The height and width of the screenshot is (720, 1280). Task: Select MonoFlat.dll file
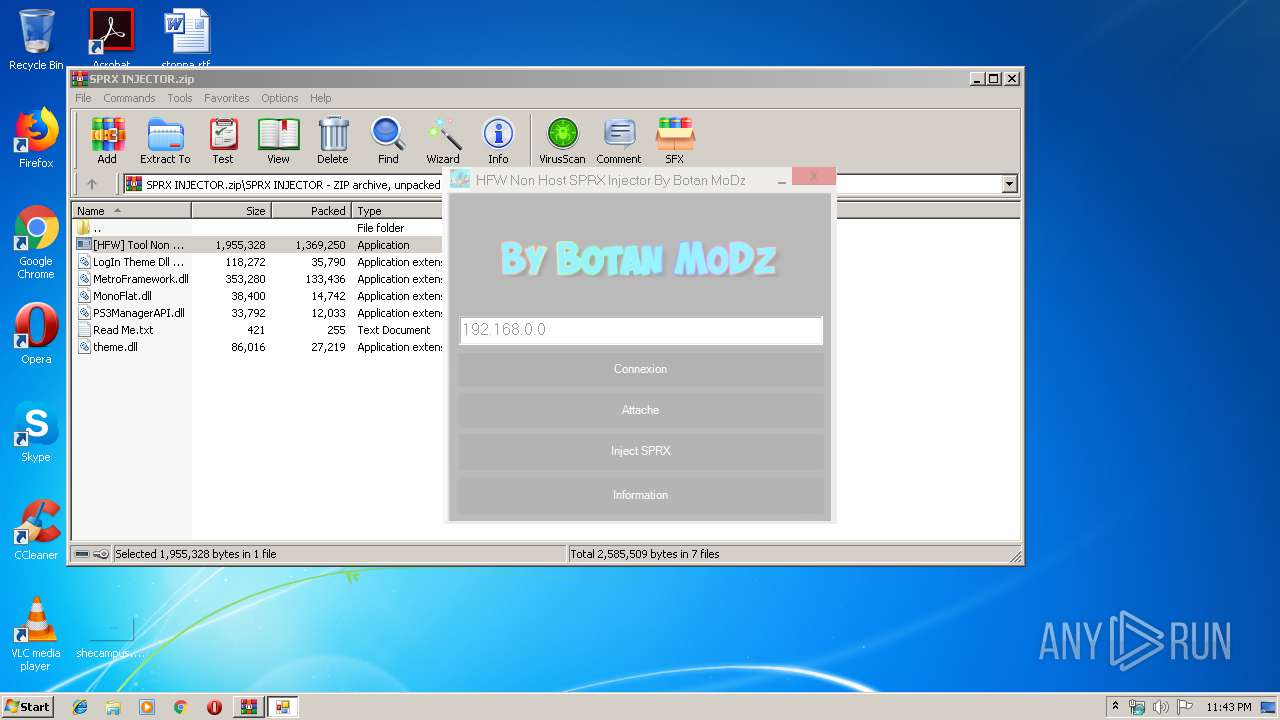[258, 296]
